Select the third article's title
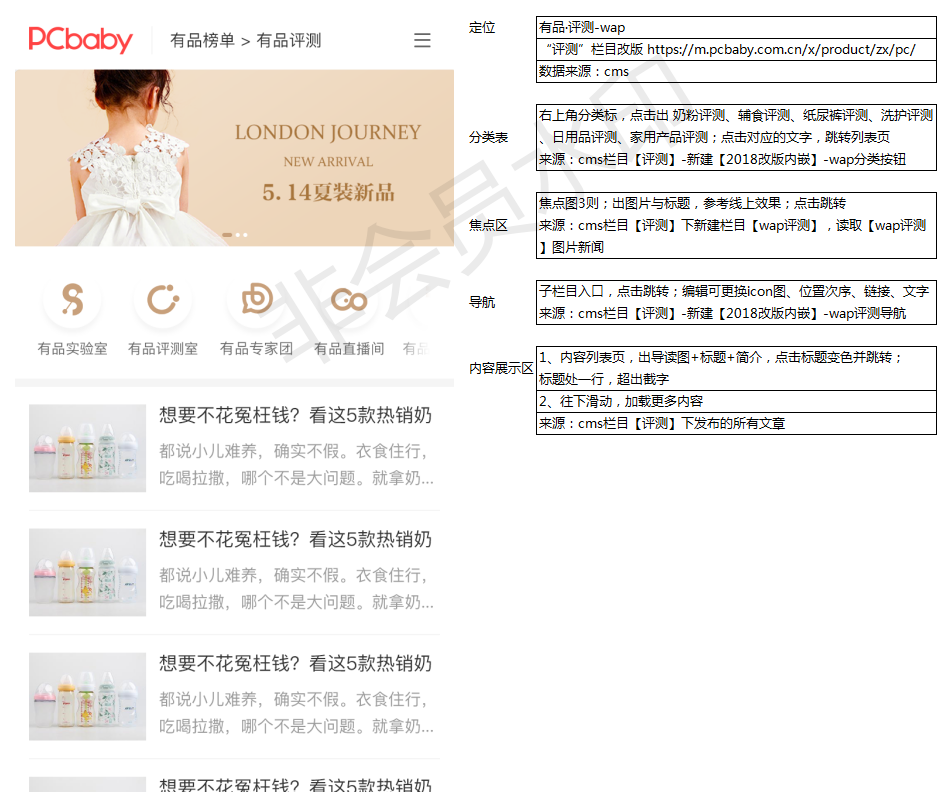The width and height of the screenshot is (952, 807). [295, 663]
